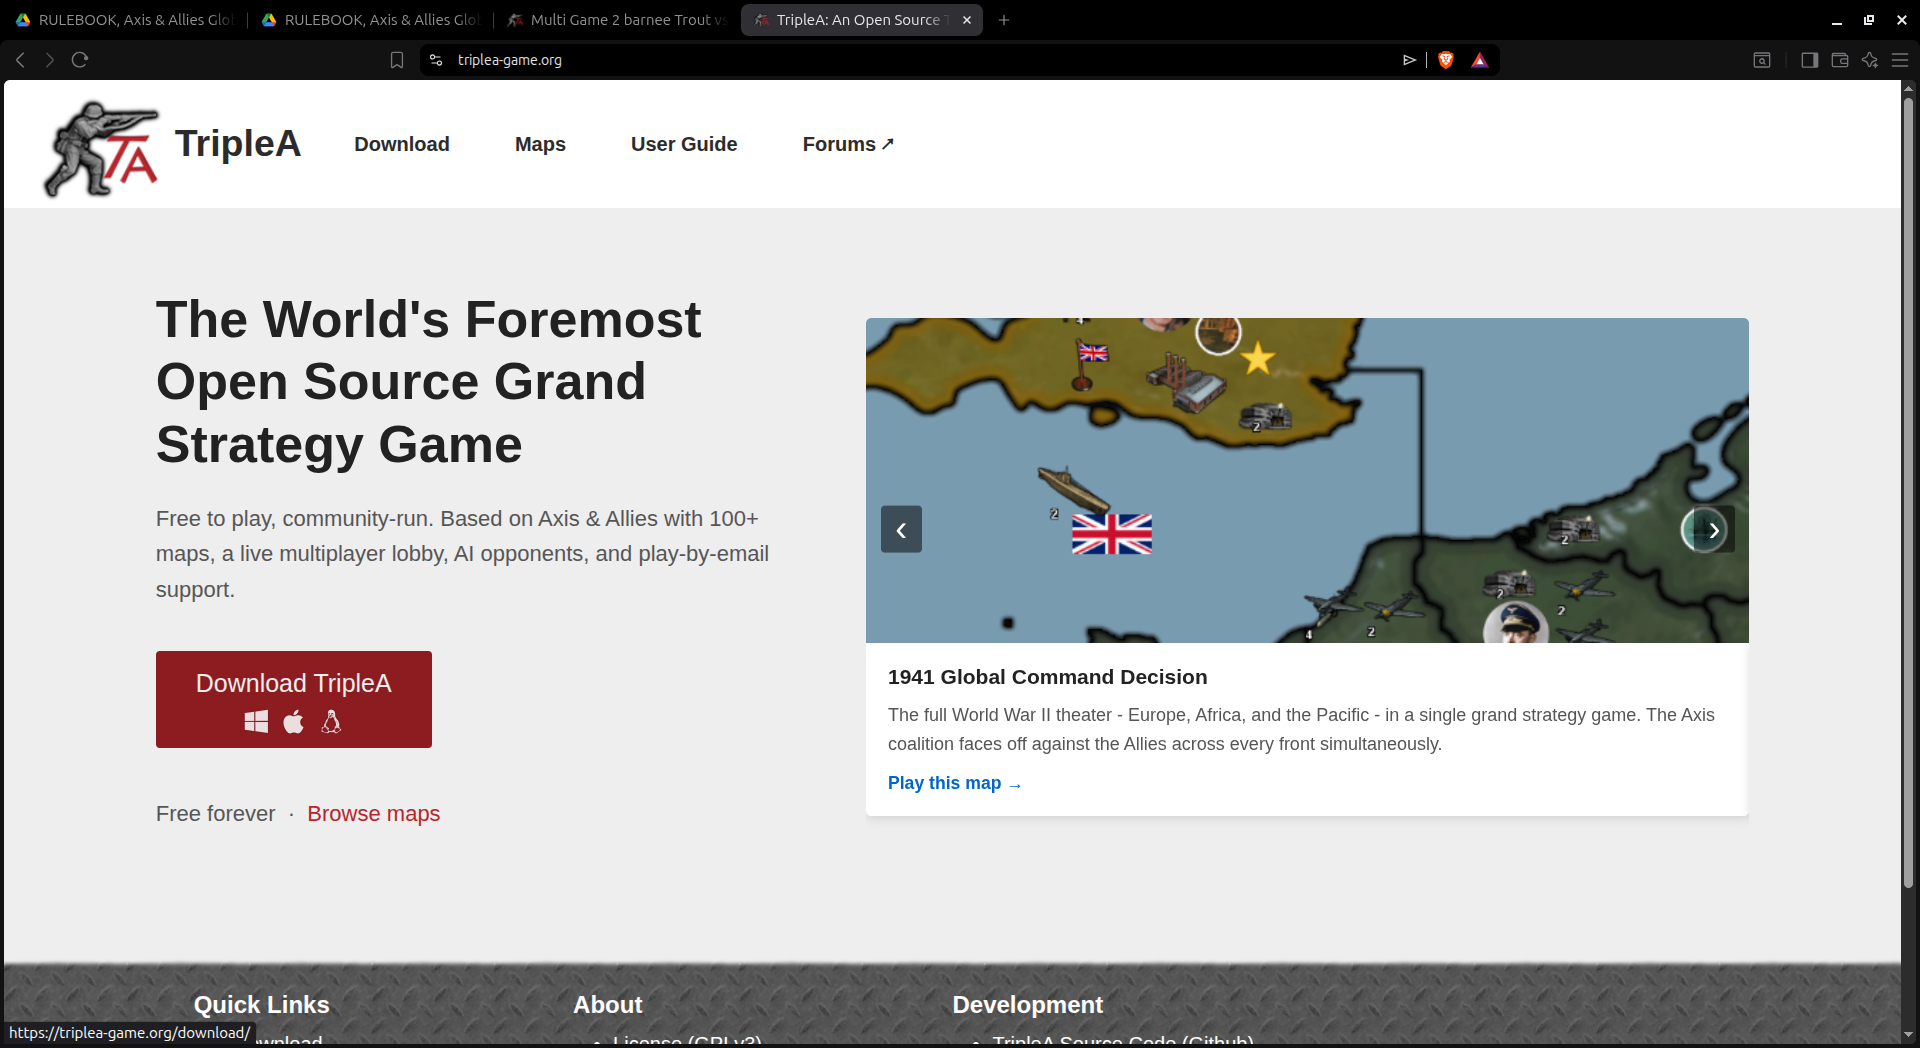Go back with browser back arrow
1920x1048 pixels.
20,60
